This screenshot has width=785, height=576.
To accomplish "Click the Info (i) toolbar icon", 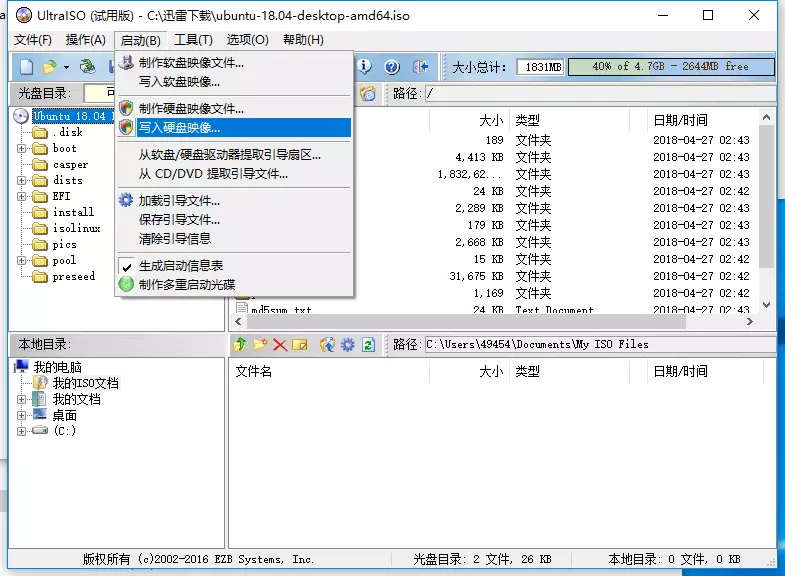I will (x=364, y=66).
